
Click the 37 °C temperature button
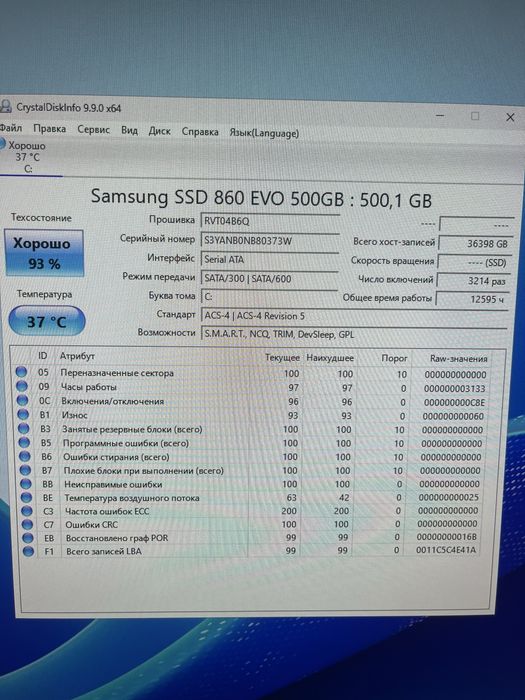click(x=46, y=321)
